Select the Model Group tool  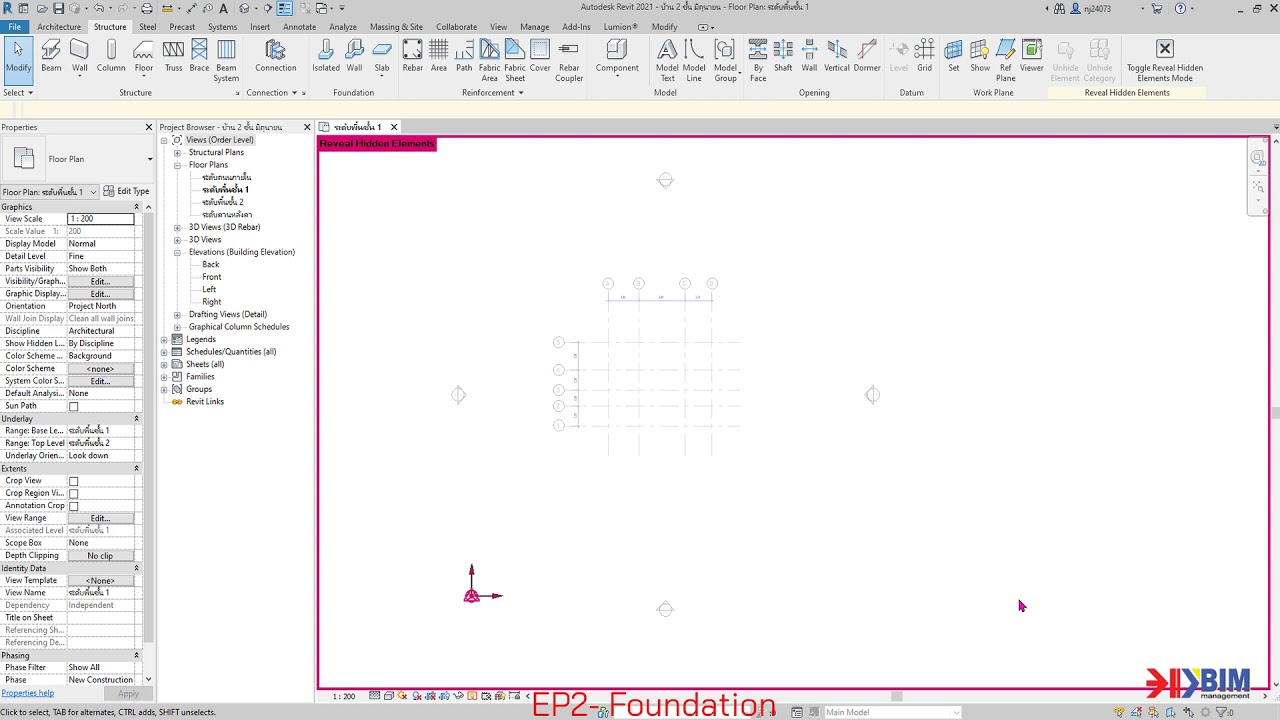(x=725, y=61)
